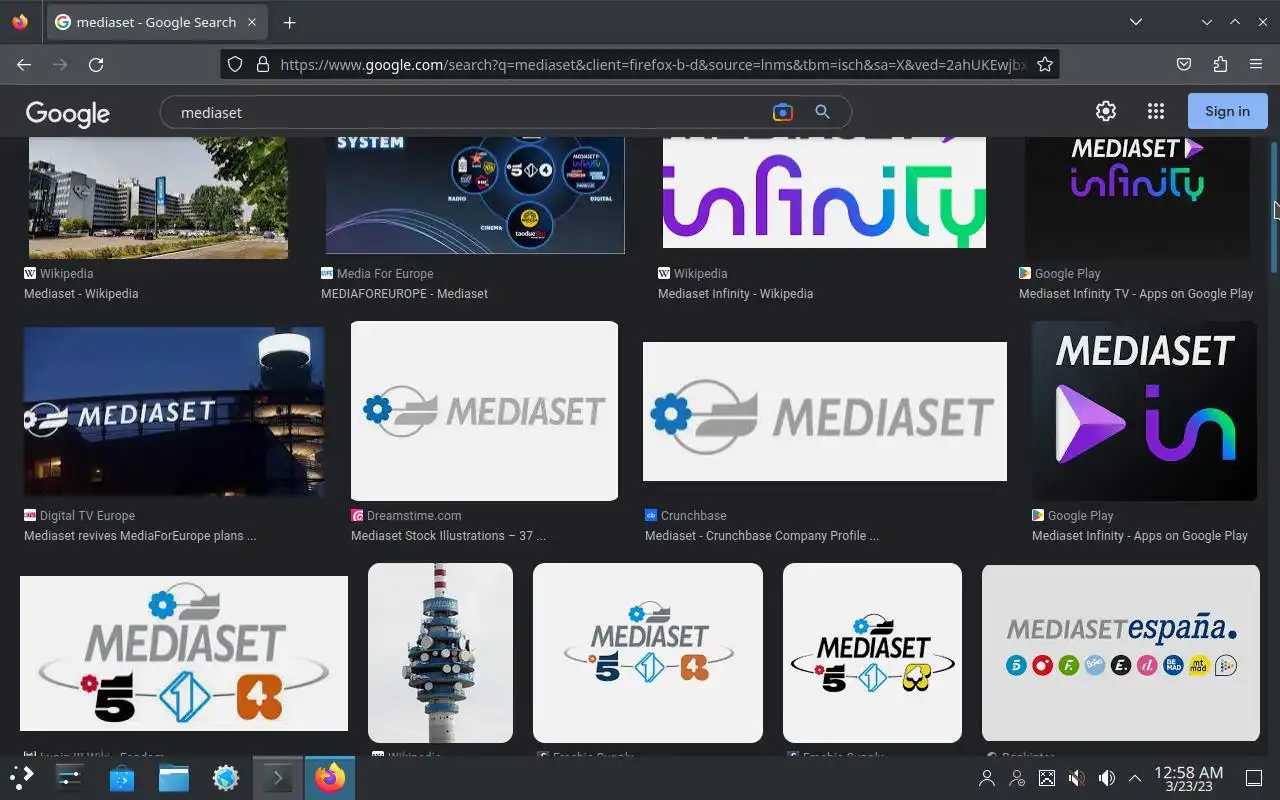This screenshot has height=800, width=1280.
Task: Open Firefox application hamburger menu
Action: point(1256,64)
